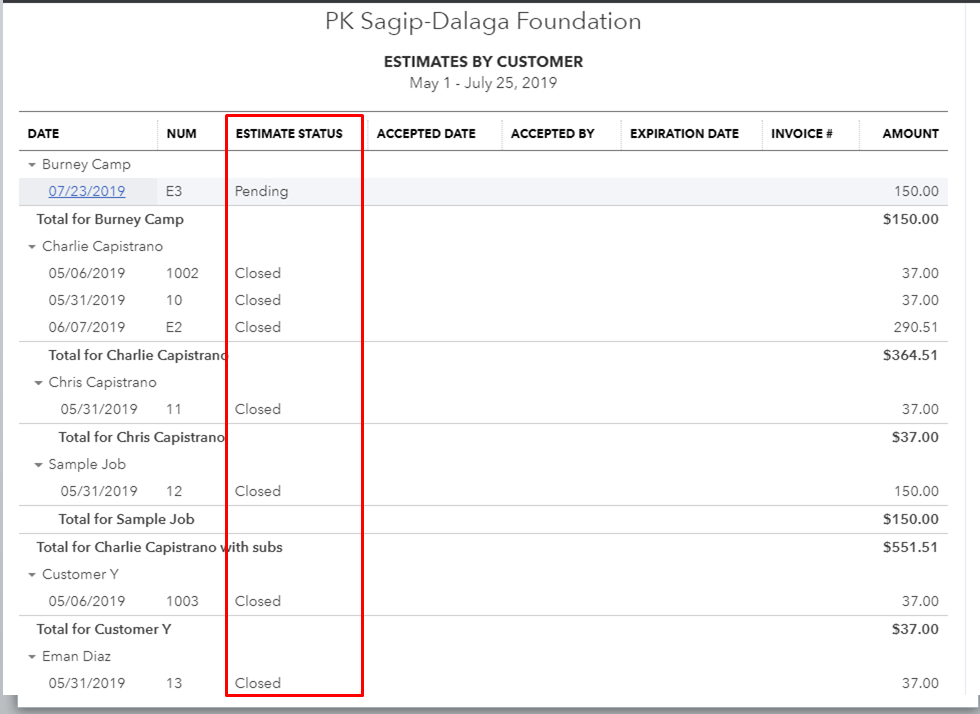Click estimate number E2
The image size is (980, 714).
pos(174,327)
